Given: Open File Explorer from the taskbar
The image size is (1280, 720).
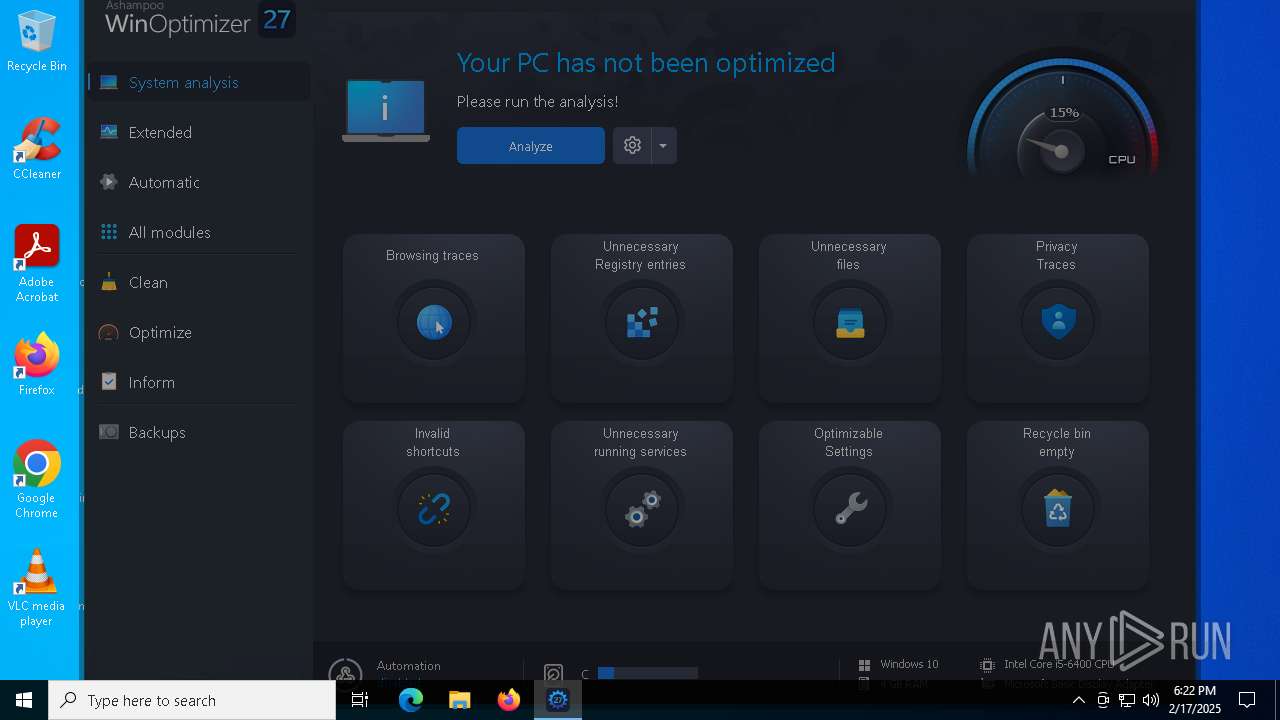Looking at the screenshot, I should click(x=460, y=700).
